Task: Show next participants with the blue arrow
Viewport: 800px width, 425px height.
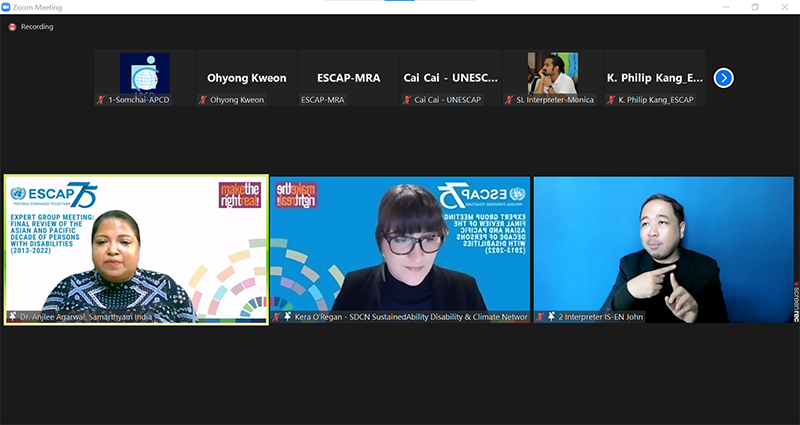Action: (x=723, y=78)
